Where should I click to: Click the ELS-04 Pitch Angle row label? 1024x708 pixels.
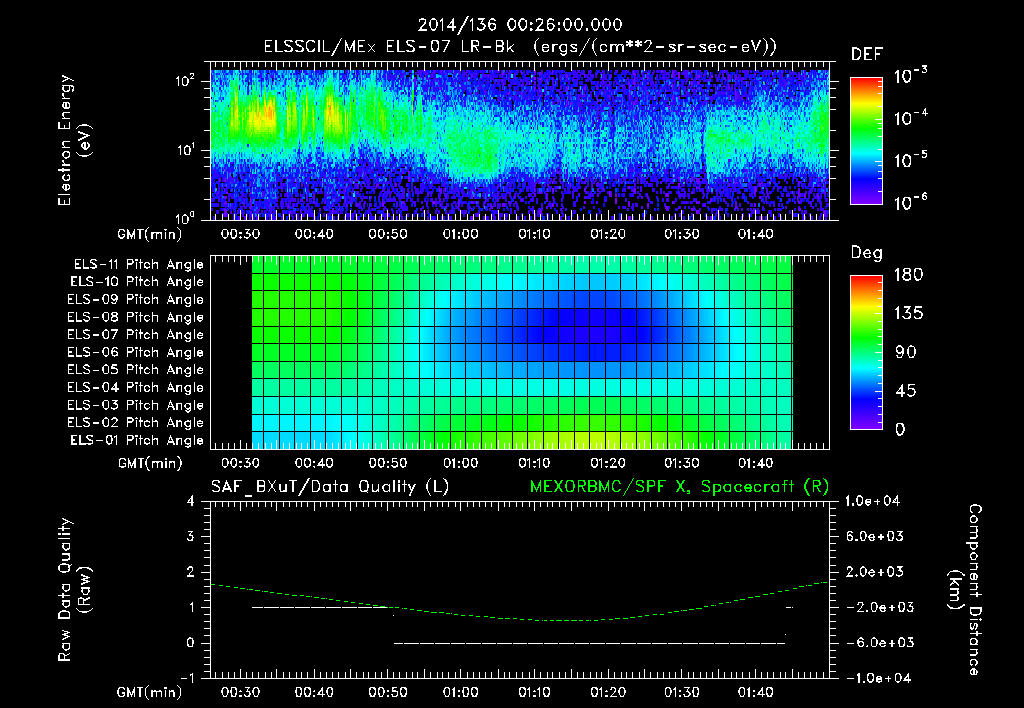coord(136,387)
